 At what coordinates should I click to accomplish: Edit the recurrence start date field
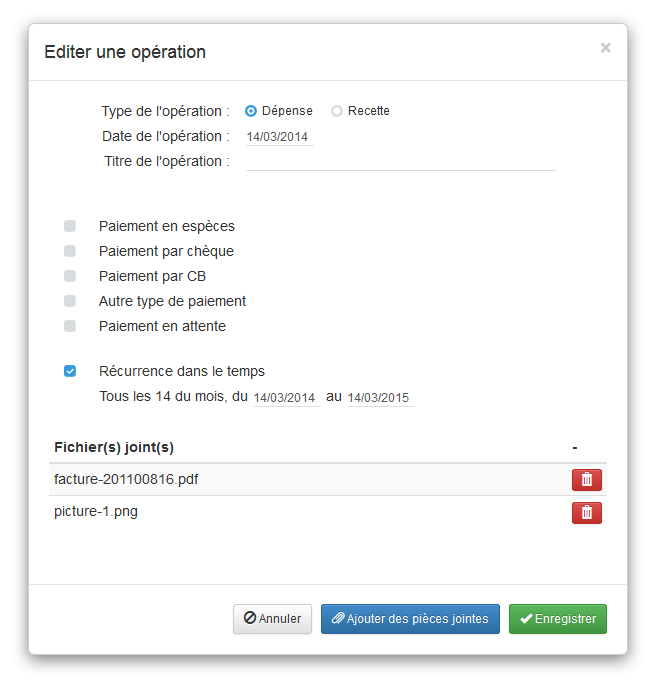[x=286, y=398]
